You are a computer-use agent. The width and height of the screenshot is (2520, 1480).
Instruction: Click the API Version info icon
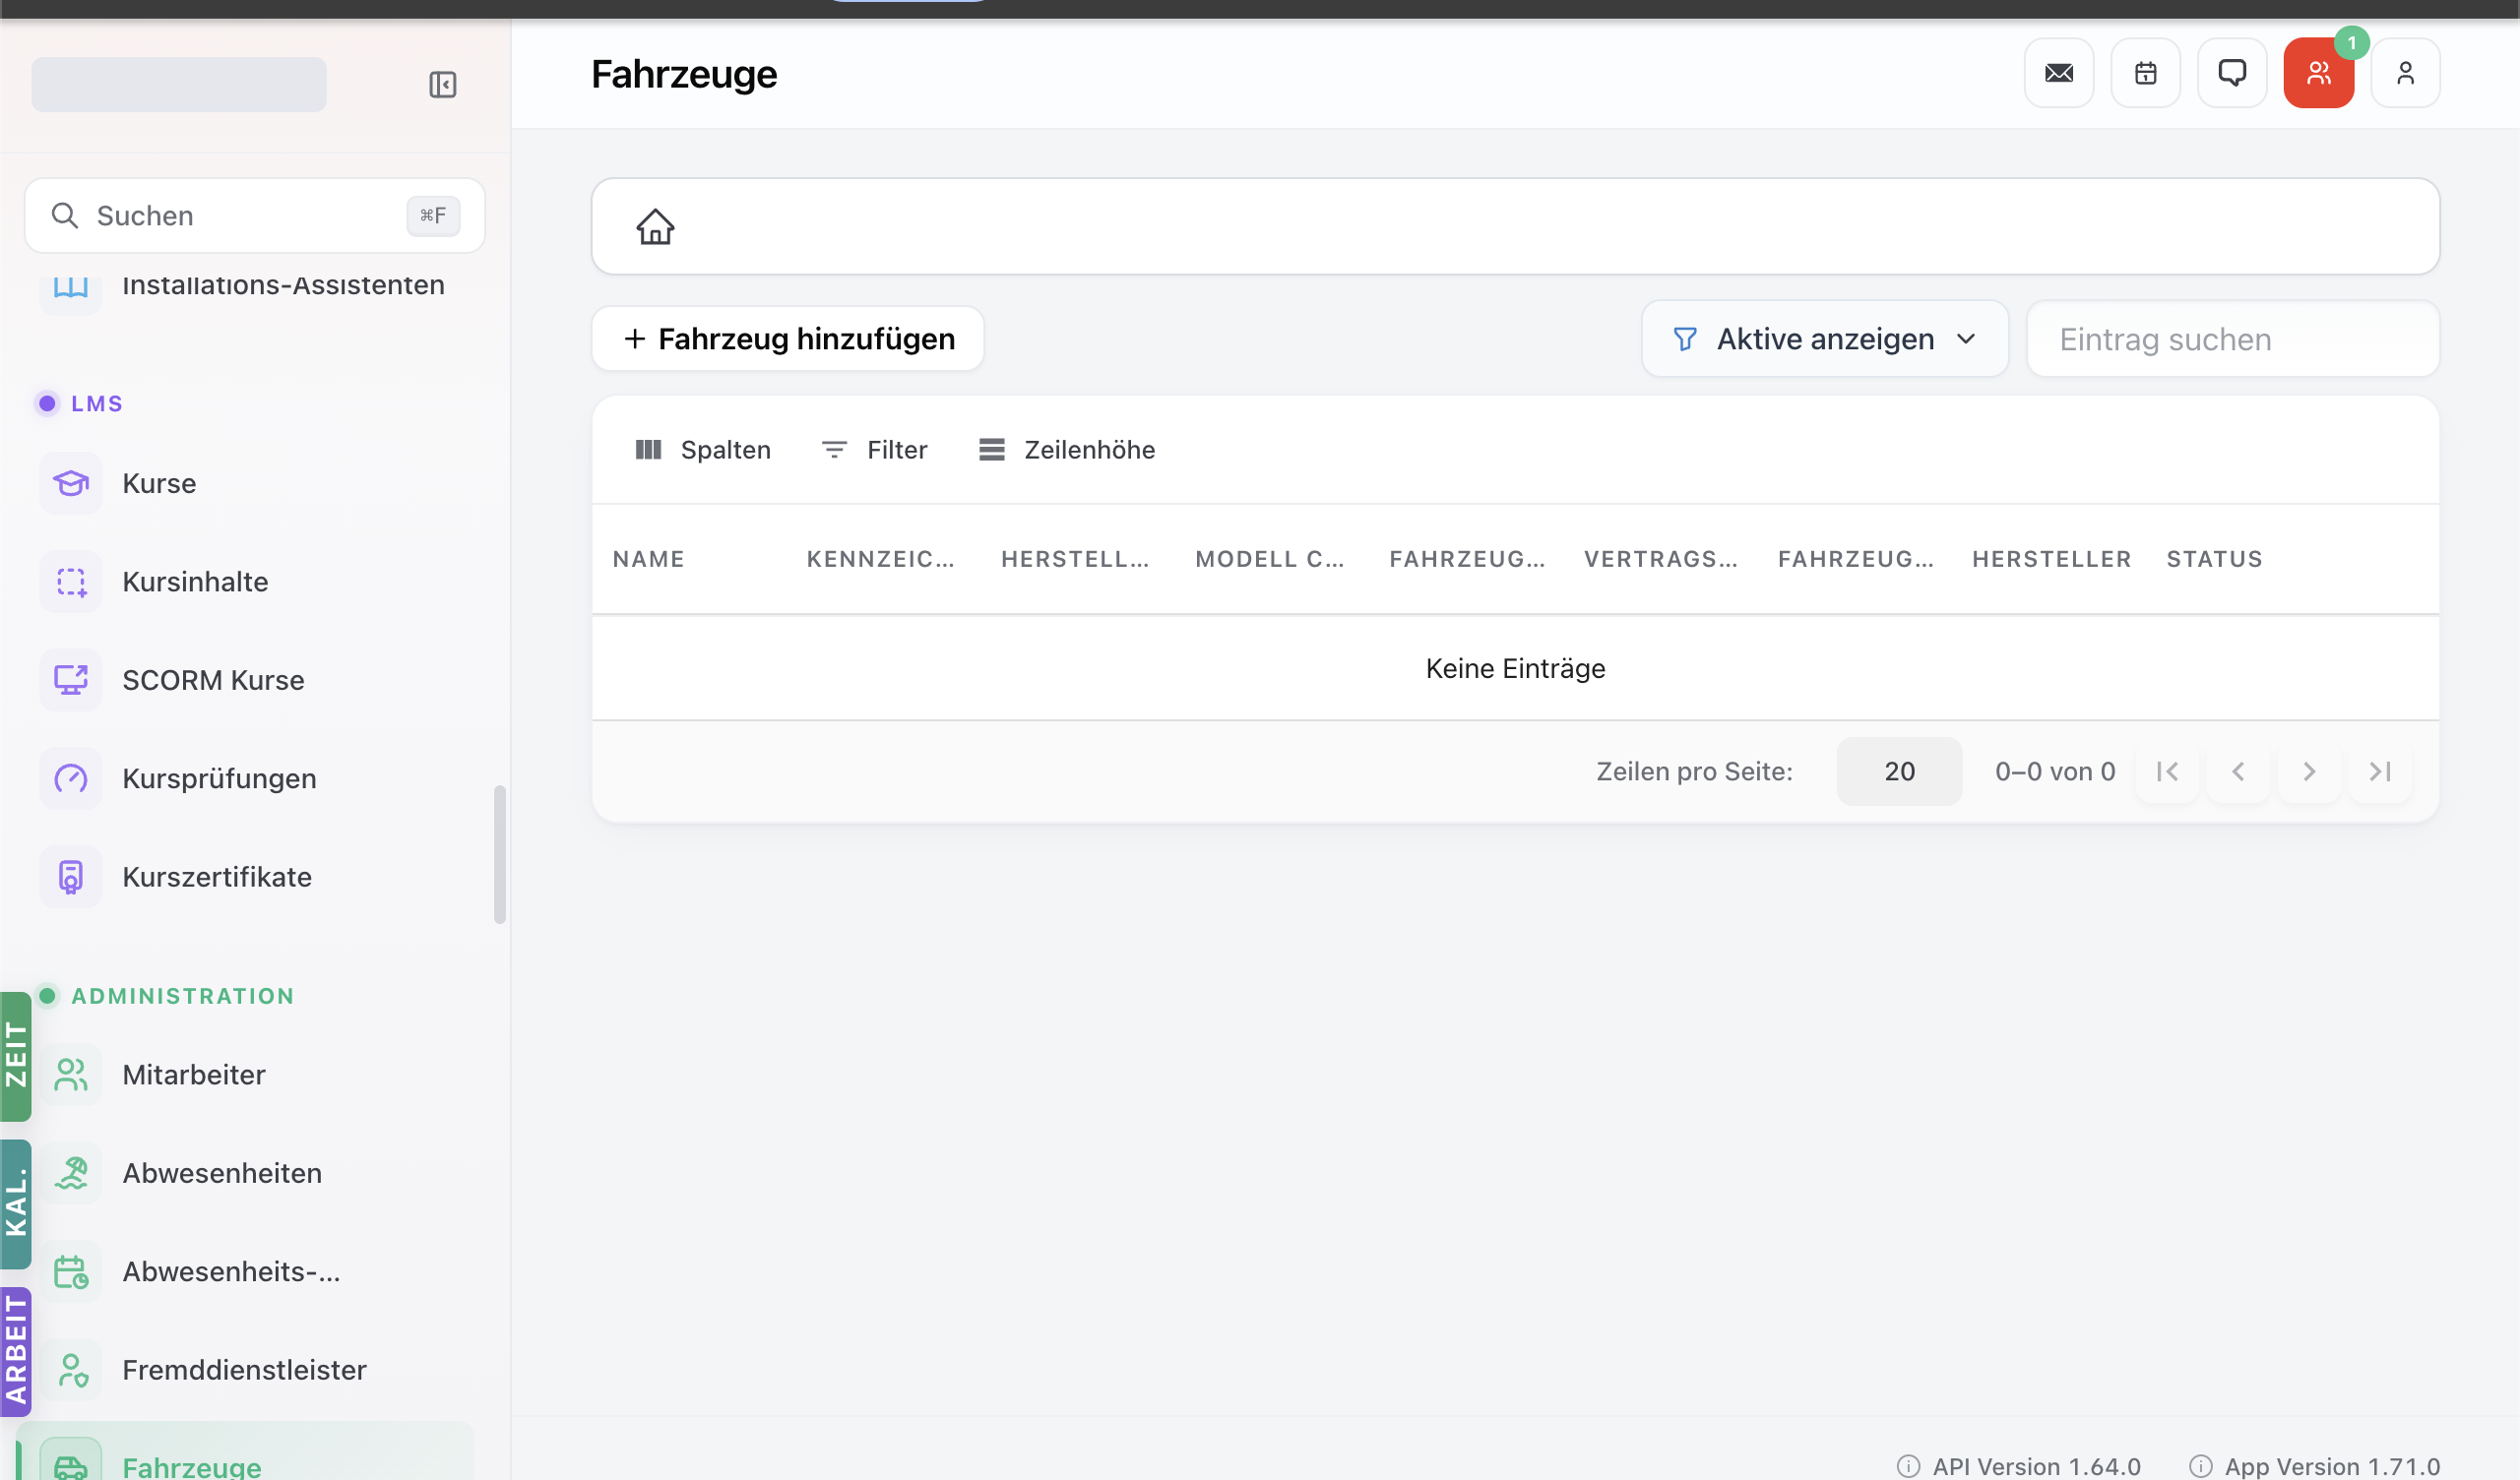(x=1908, y=1466)
